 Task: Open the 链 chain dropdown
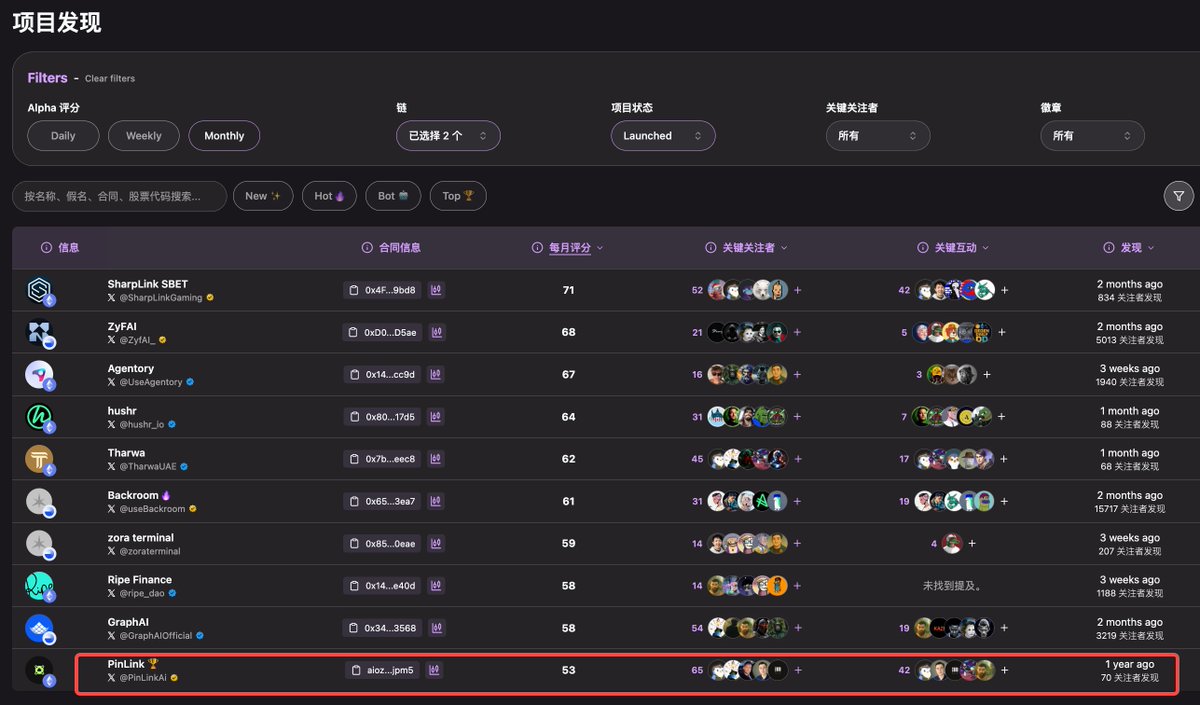coord(448,136)
